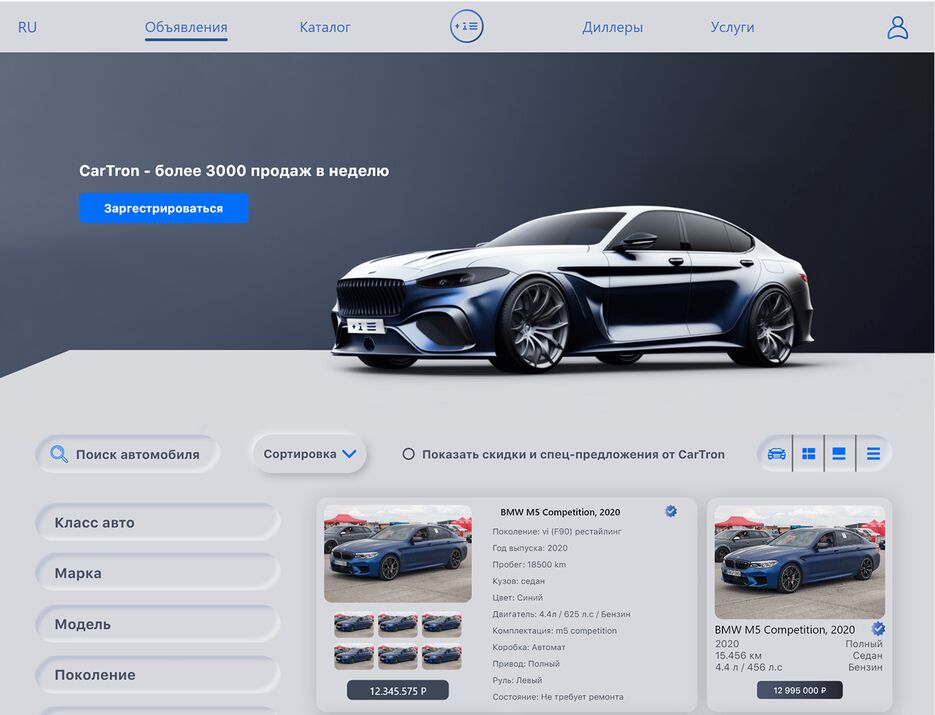Switch to the four-tile grid view
This screenshot has height=715, width=935.
(809, 454)
